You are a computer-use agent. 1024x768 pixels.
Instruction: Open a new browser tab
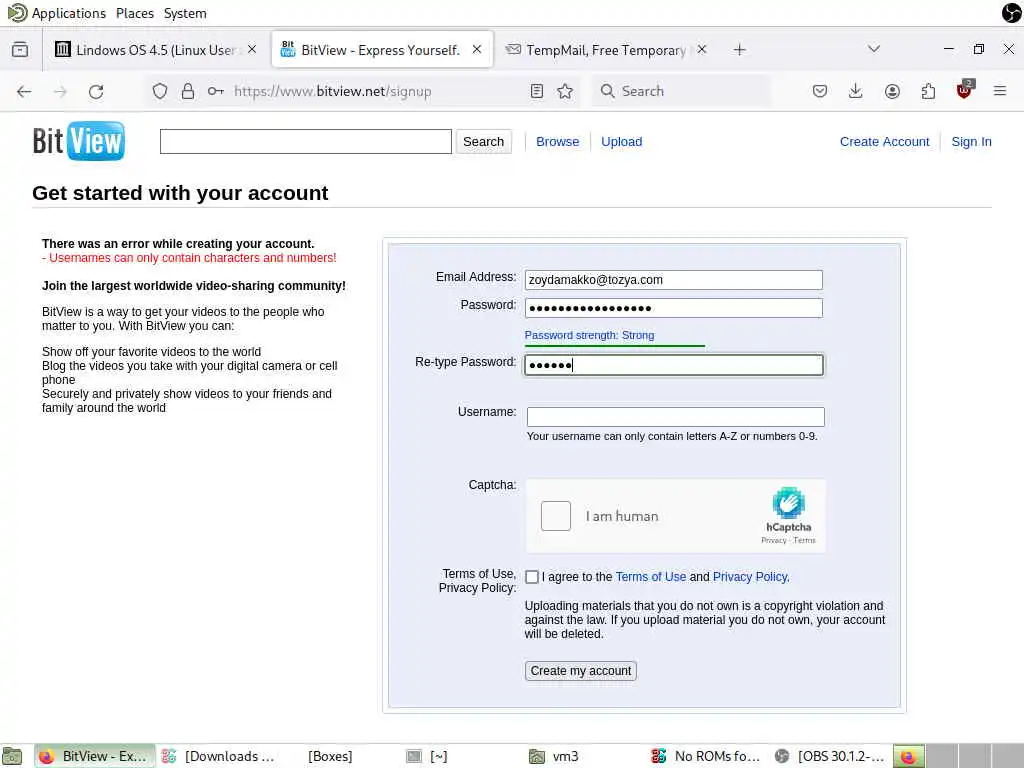[x=739, y=50]
